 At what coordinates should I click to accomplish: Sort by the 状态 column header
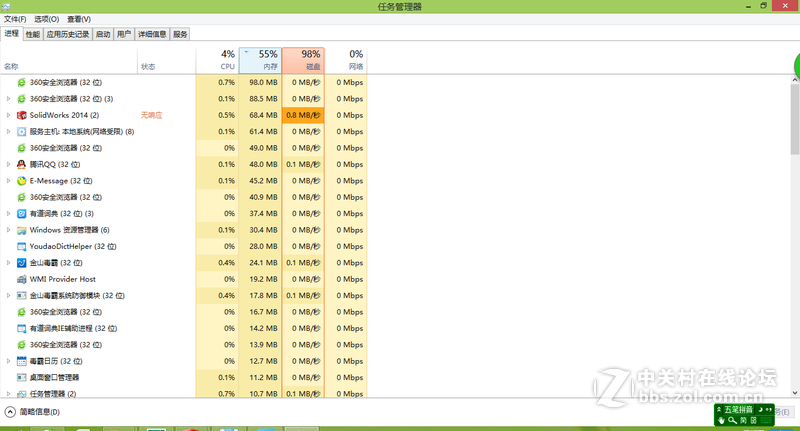[x=166, y=60]
